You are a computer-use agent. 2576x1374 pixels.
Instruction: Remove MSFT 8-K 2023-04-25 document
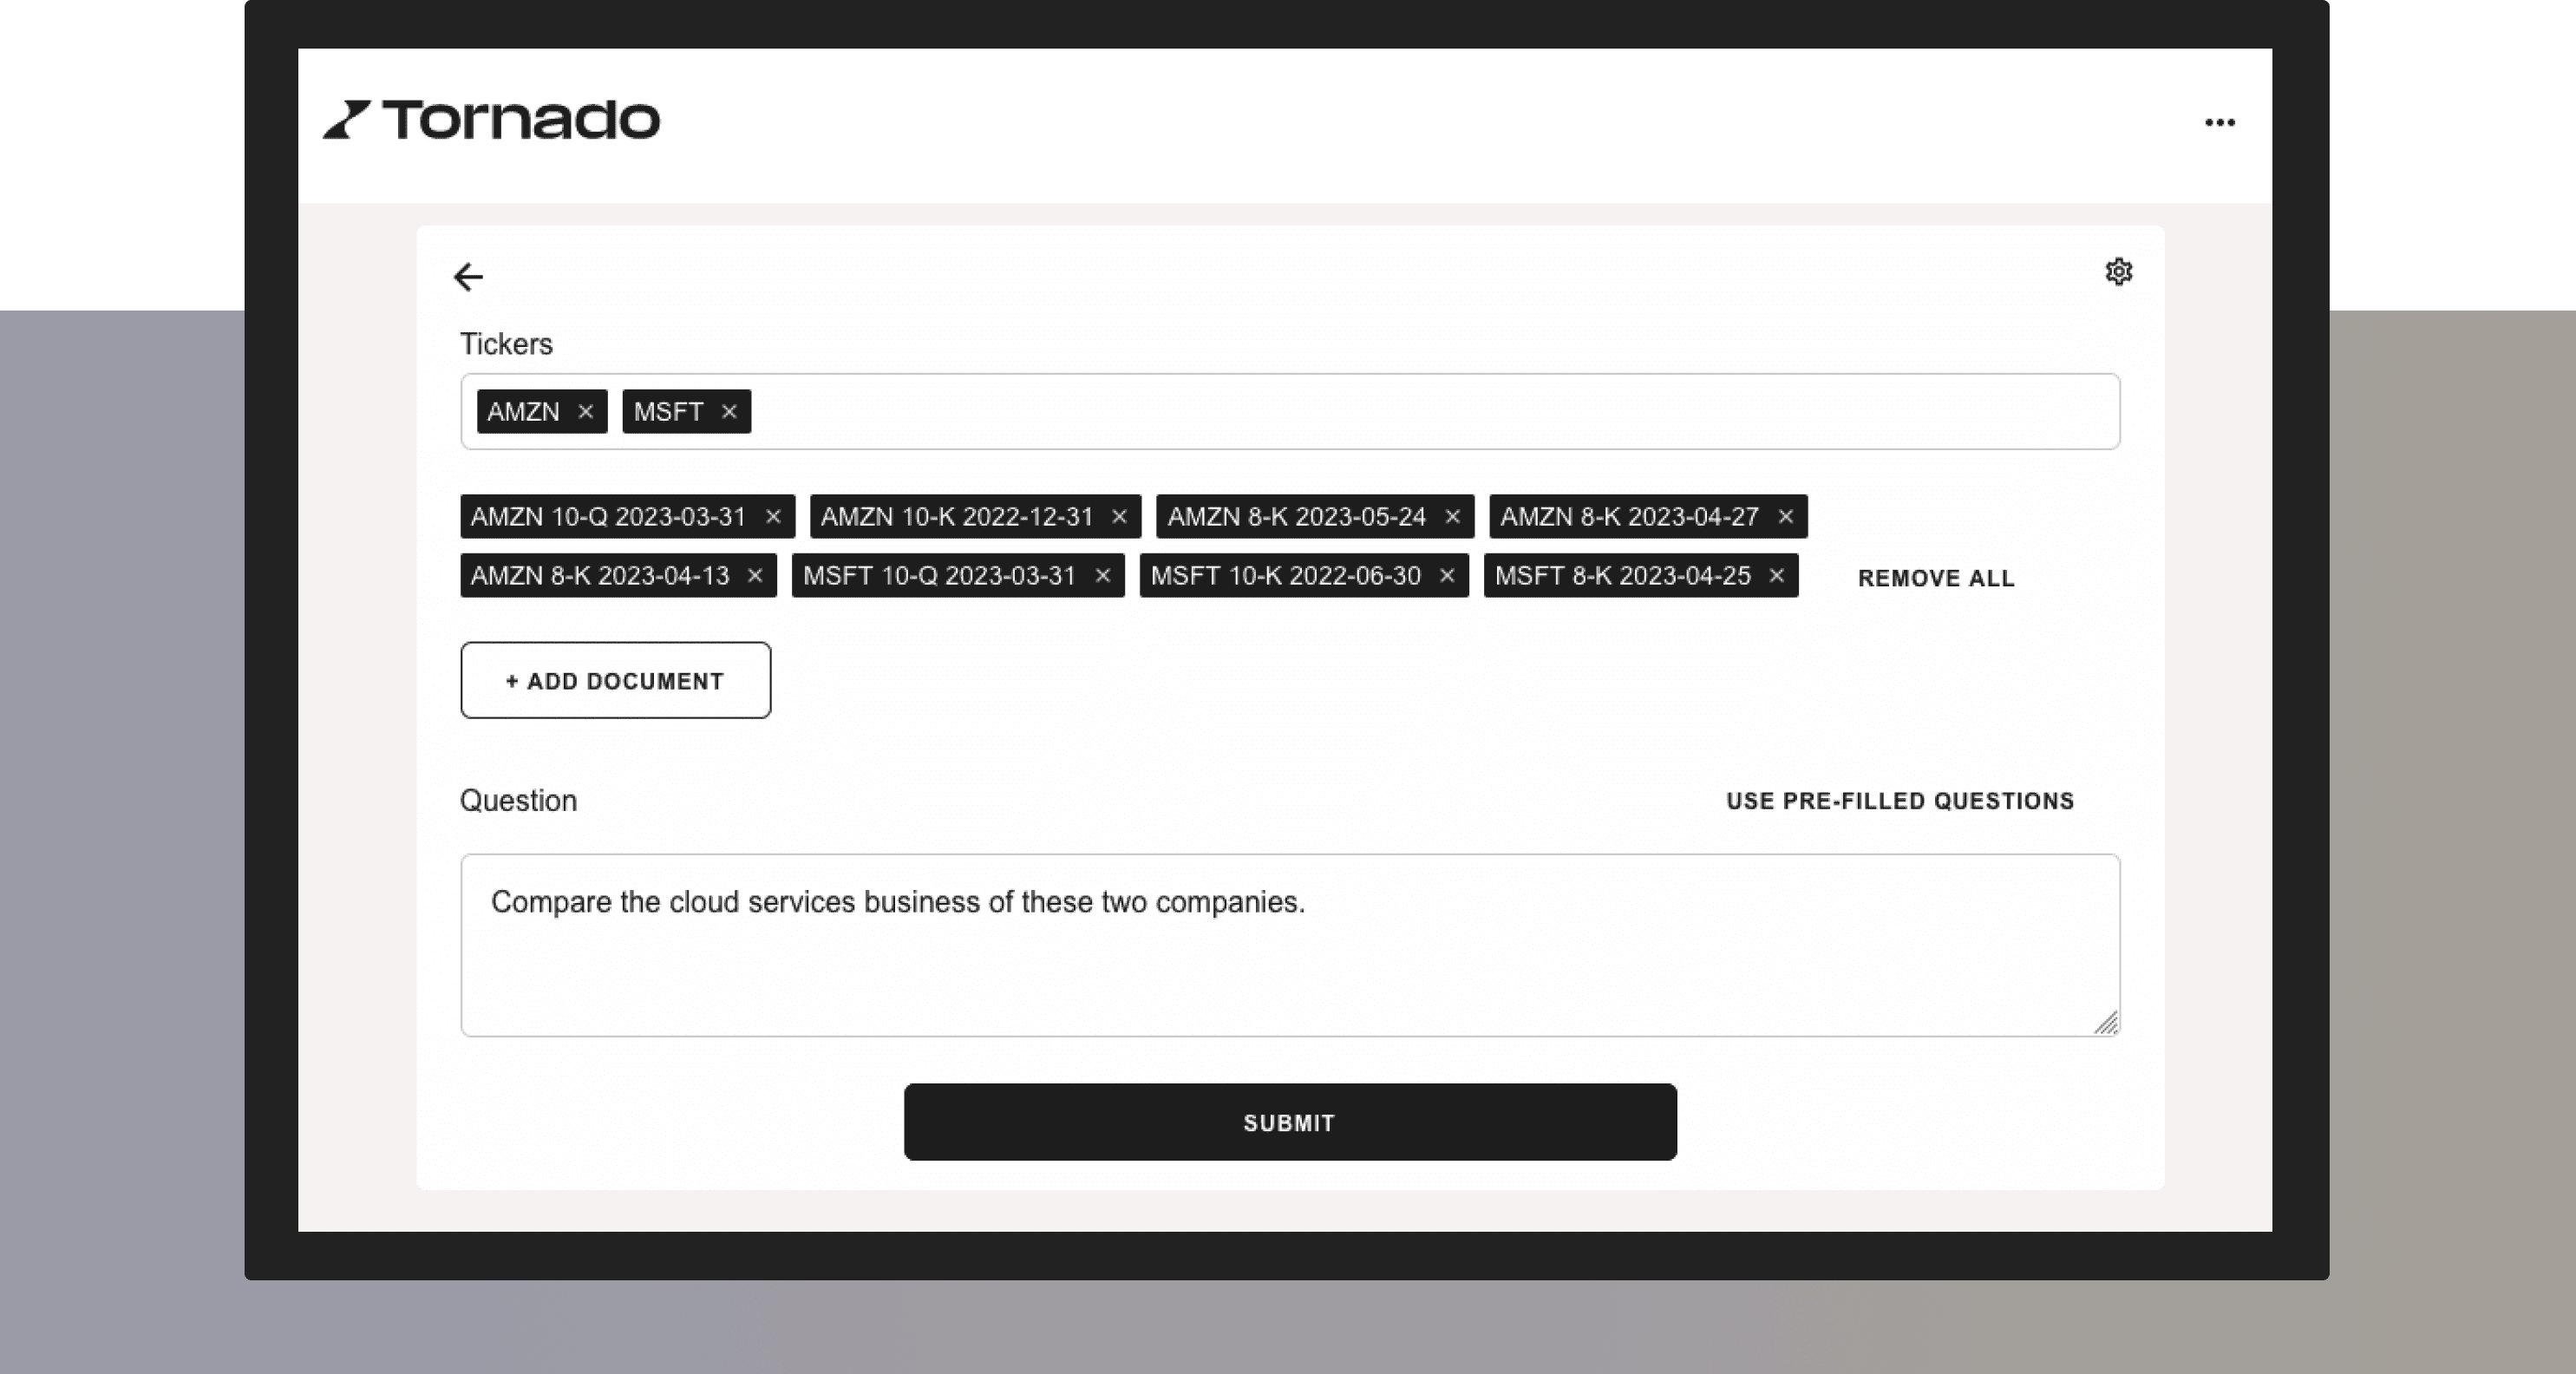point(1776,576)
